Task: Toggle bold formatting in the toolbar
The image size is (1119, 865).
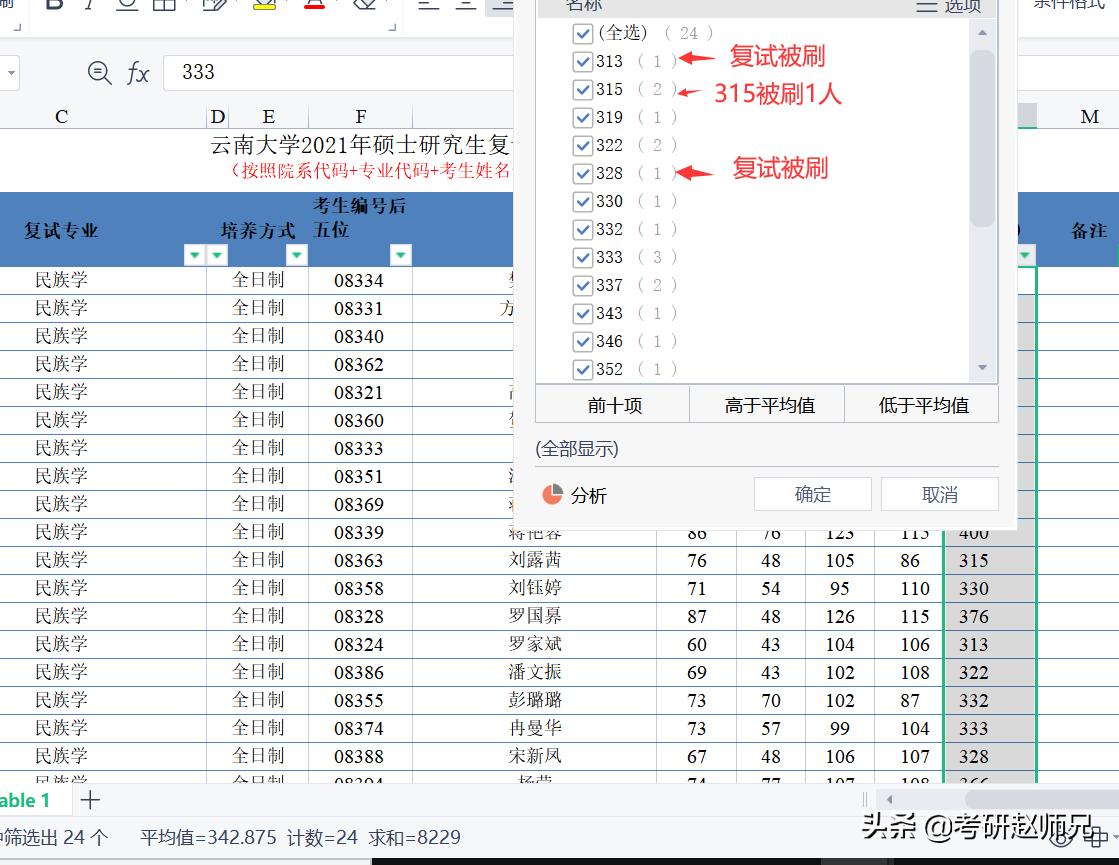Action: 55,4
